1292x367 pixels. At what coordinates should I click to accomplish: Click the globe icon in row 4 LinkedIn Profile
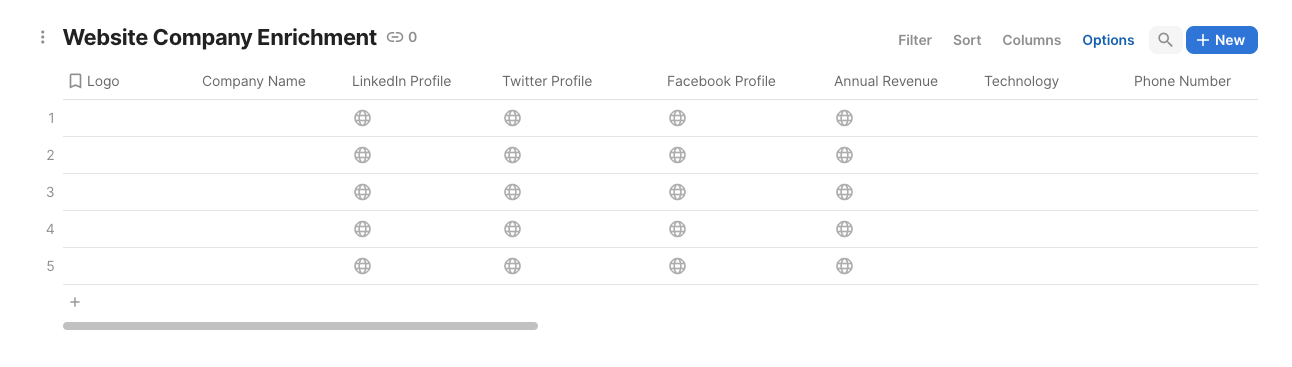coord(362,229)
